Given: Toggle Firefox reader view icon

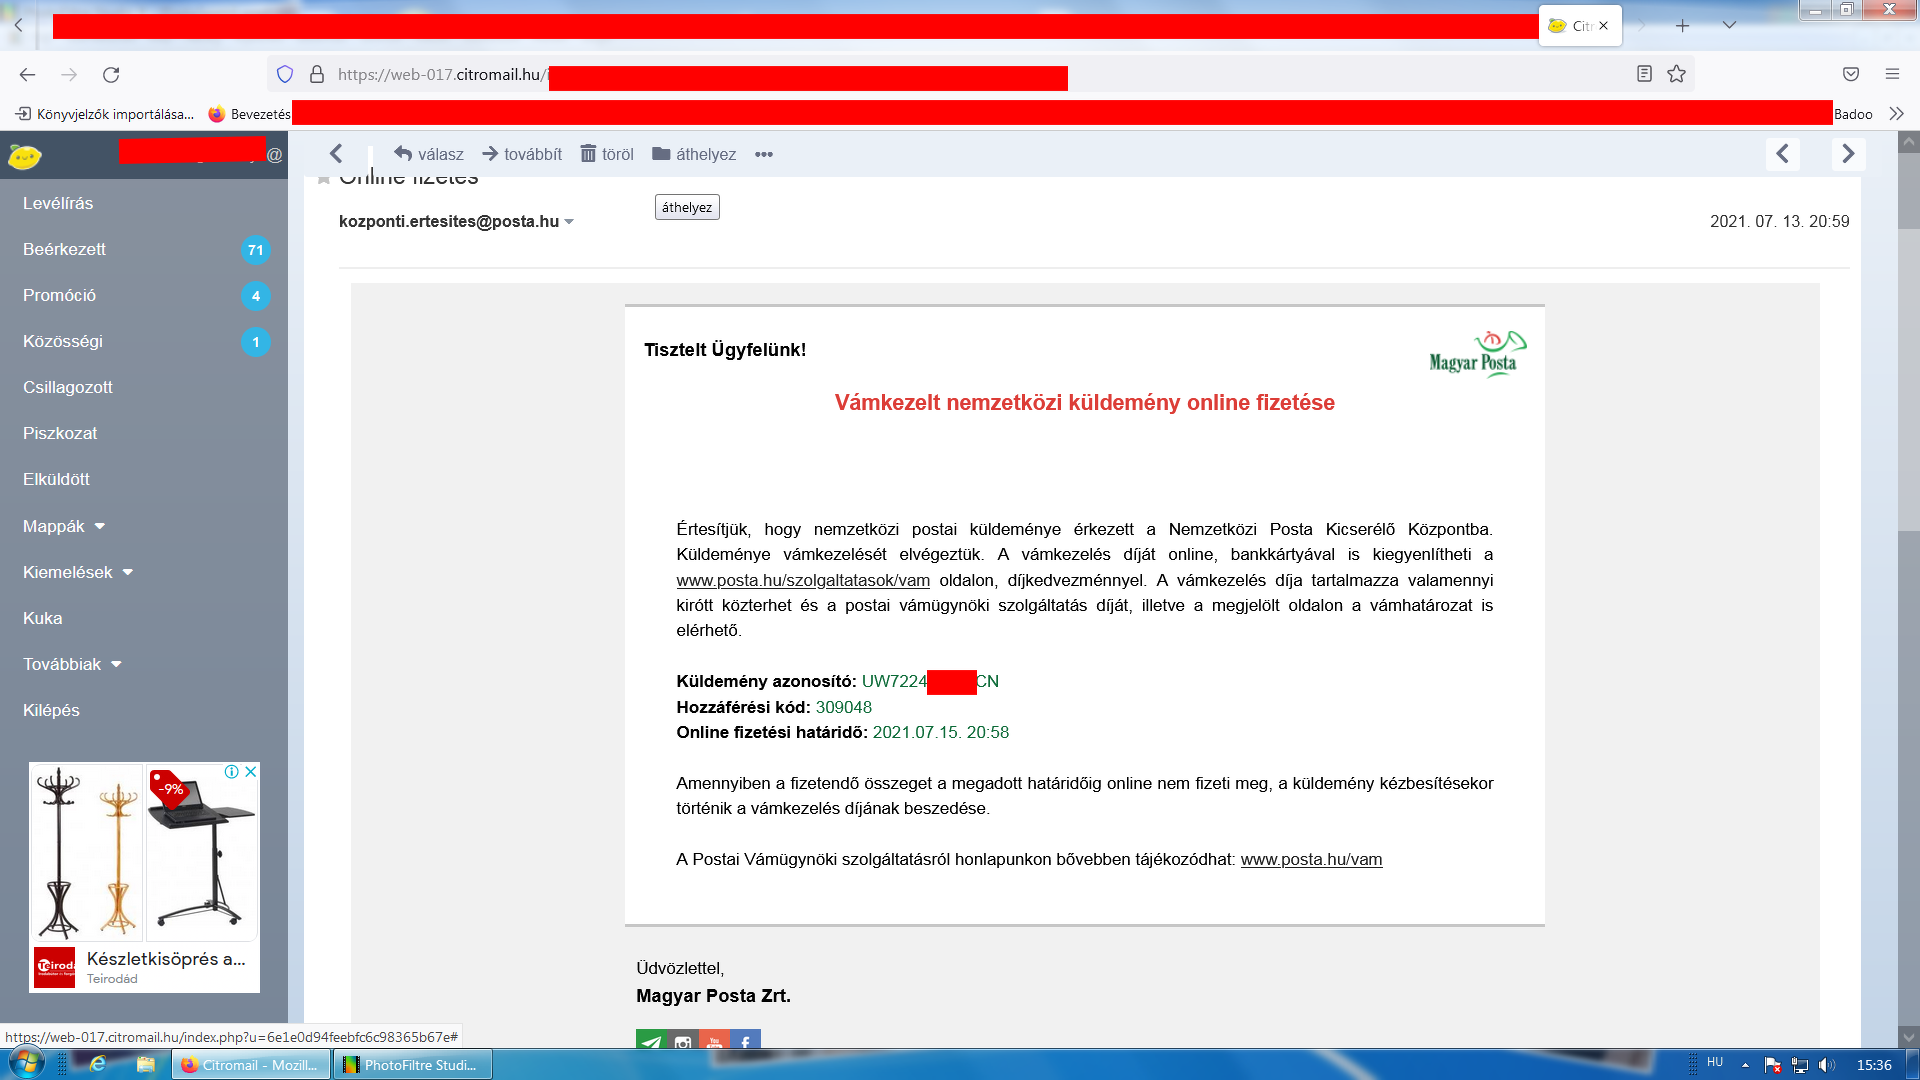Looking at the screenshot, I should pos(1644,74).
